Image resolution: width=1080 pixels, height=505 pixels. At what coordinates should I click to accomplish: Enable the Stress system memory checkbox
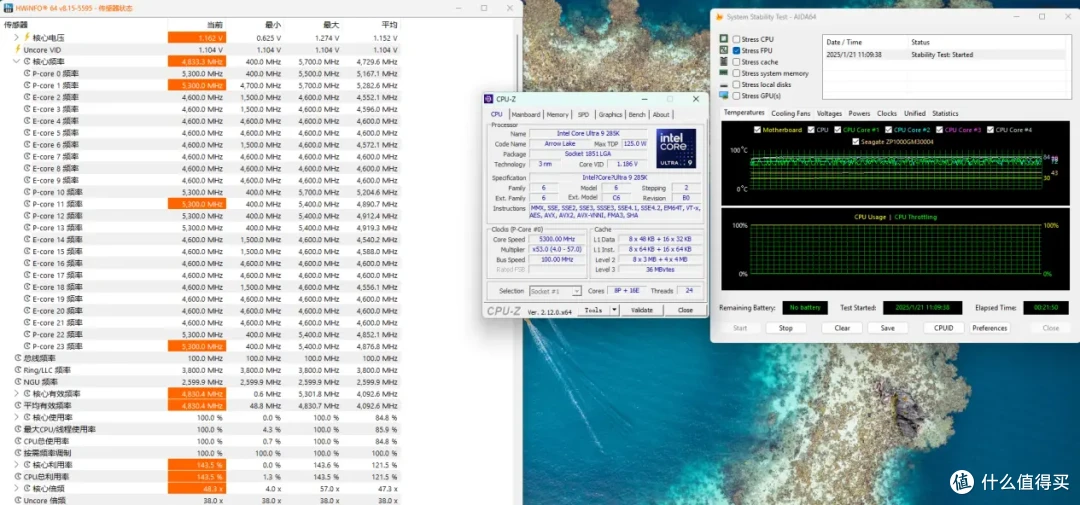pos(737,73)
